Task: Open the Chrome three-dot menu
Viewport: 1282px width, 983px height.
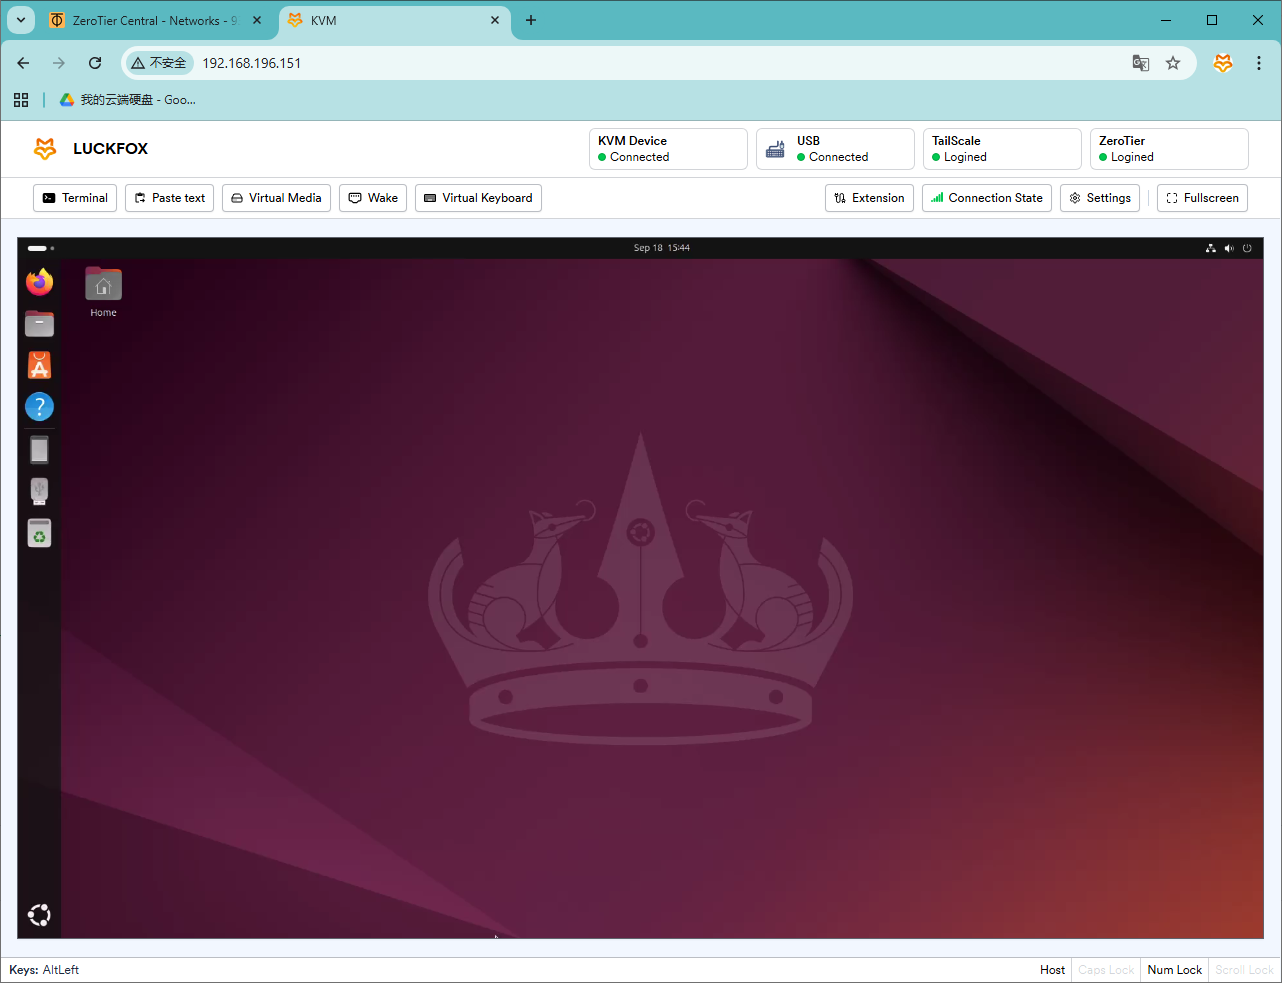Action: click(1258, 63)
